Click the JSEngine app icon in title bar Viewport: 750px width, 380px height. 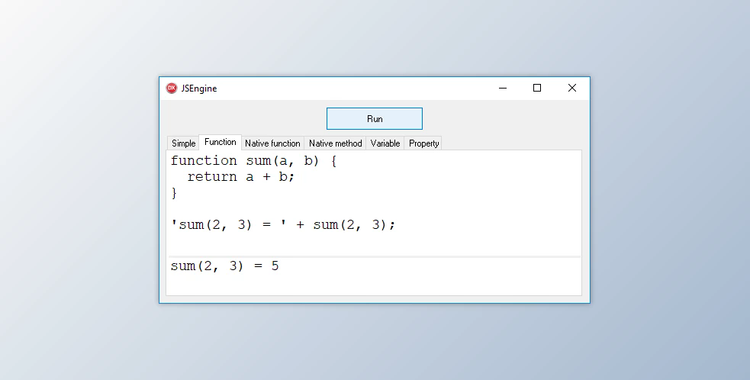click(171, 88)
